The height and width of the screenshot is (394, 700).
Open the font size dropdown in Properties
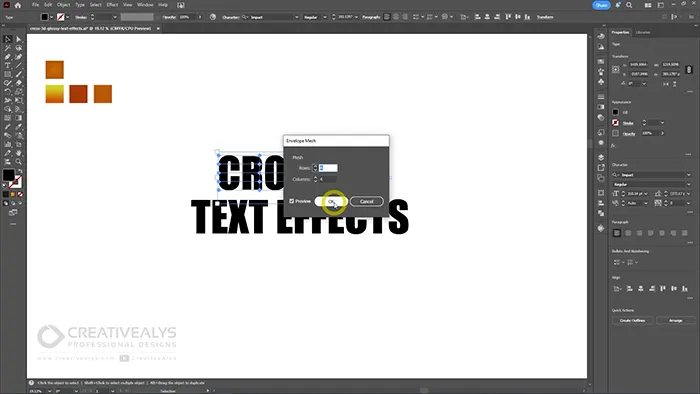click(646, 194)
